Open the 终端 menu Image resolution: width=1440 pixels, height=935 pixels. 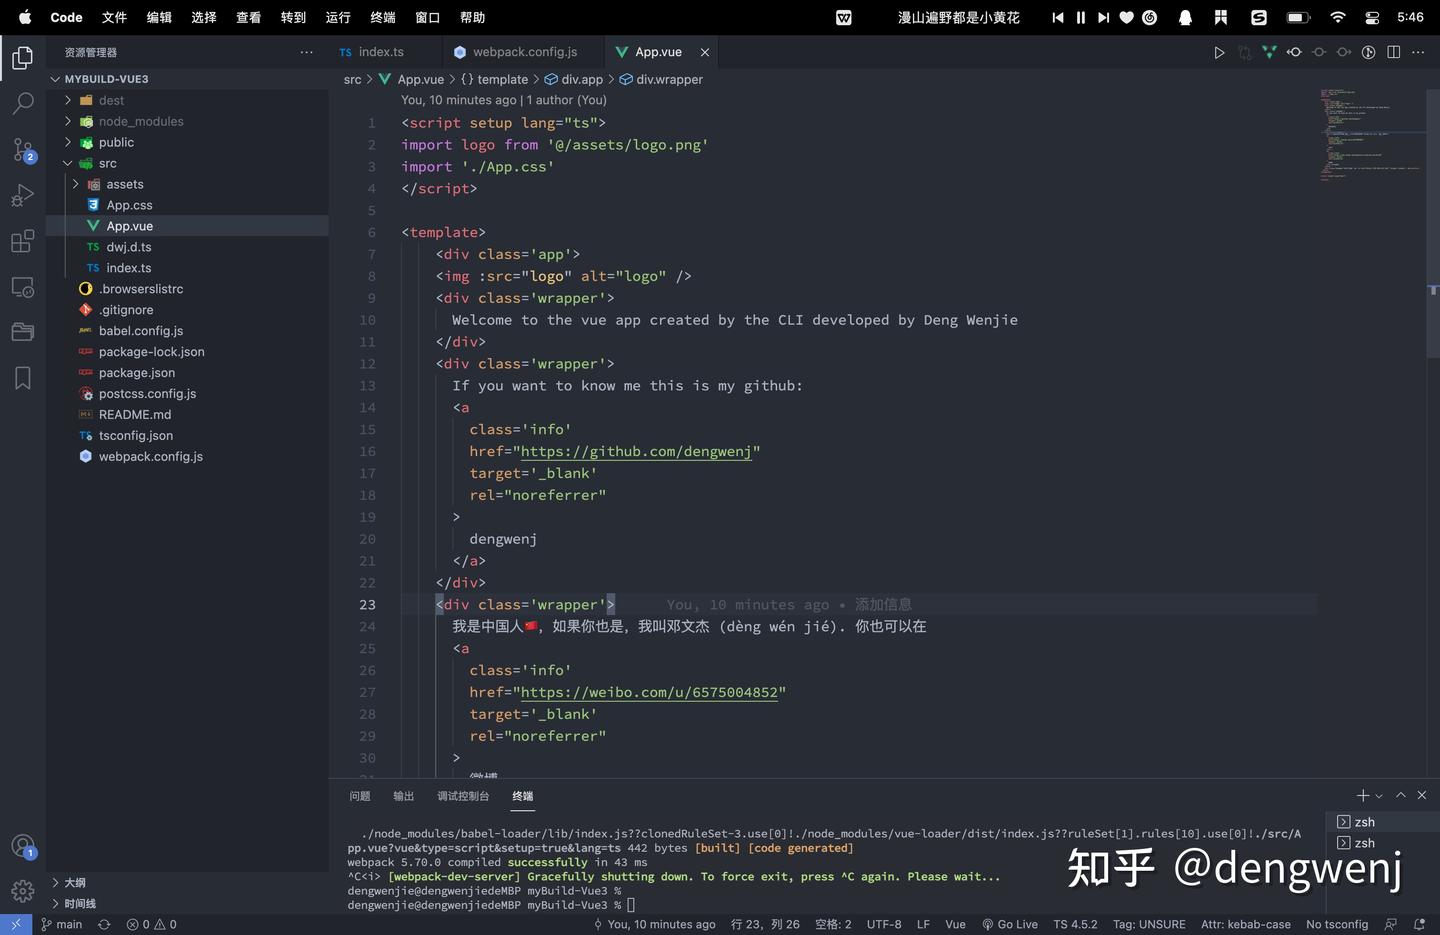click(x=381, y=17)
